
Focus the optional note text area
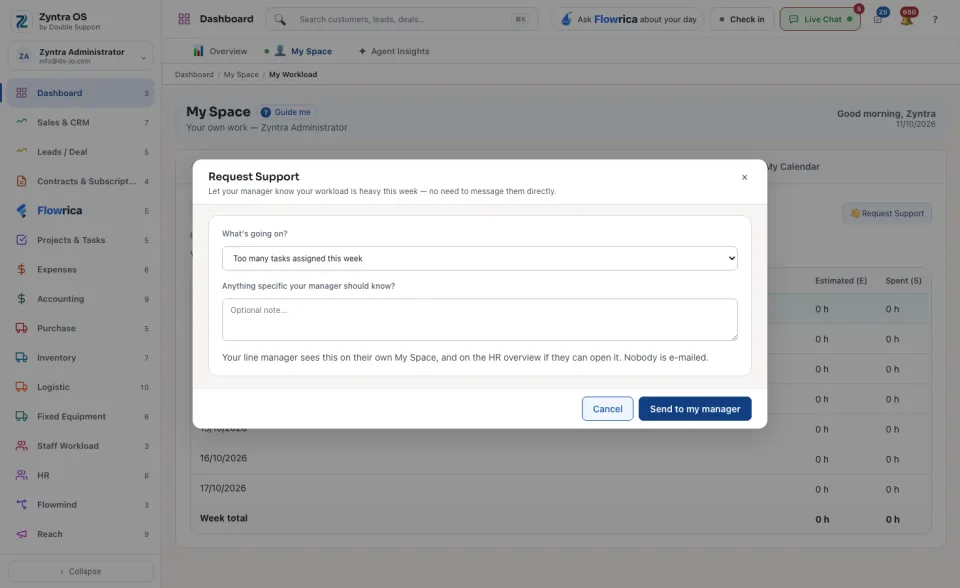pos(479,320)
